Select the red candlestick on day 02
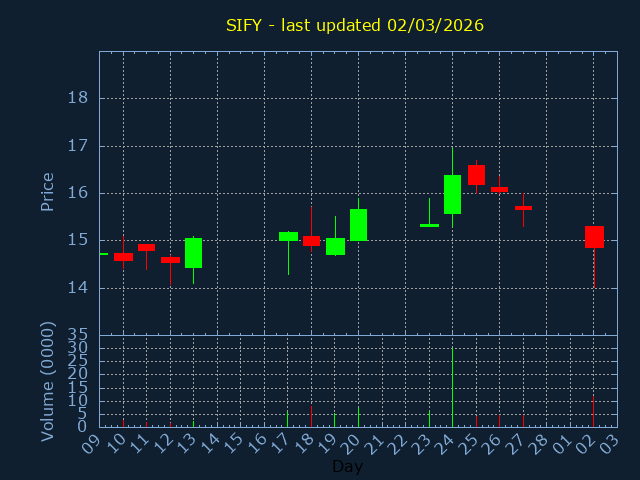 tap(594, 237)
